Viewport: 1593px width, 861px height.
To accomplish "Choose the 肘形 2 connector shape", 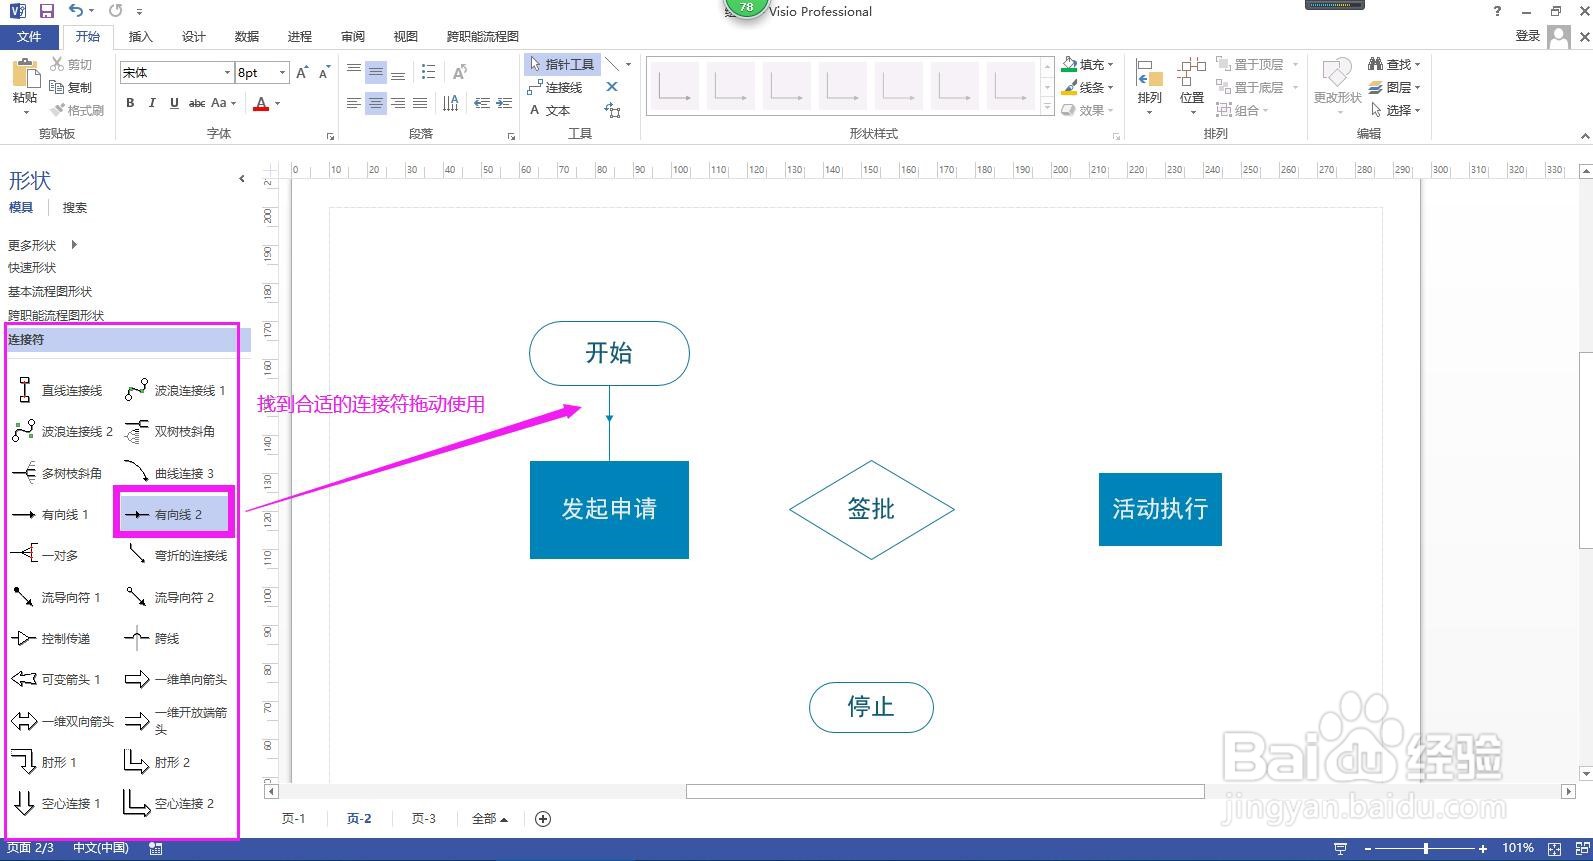I will 158,762.
